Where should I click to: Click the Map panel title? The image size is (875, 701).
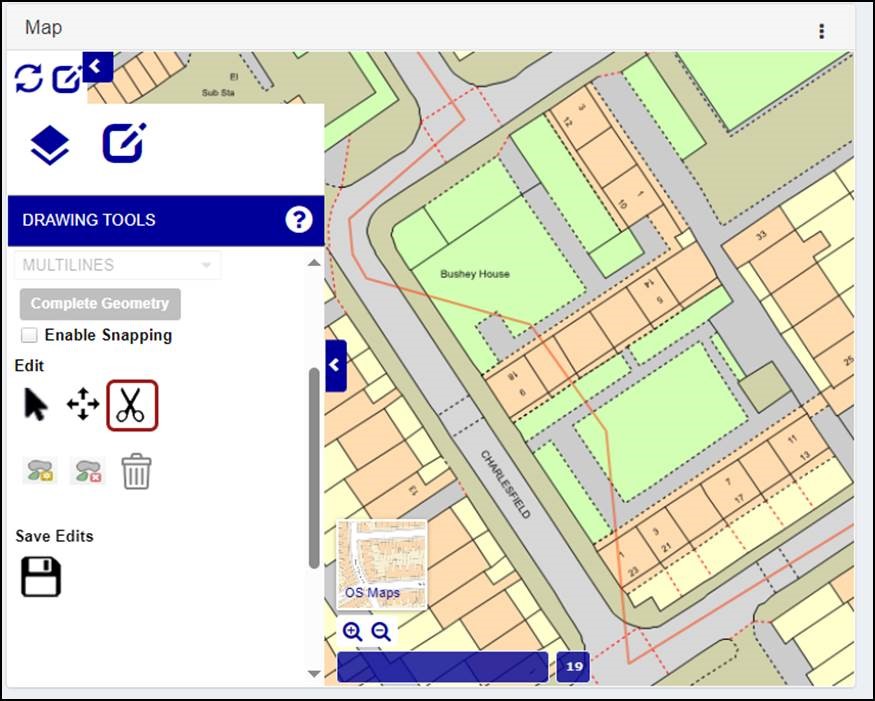click(44, 27)
